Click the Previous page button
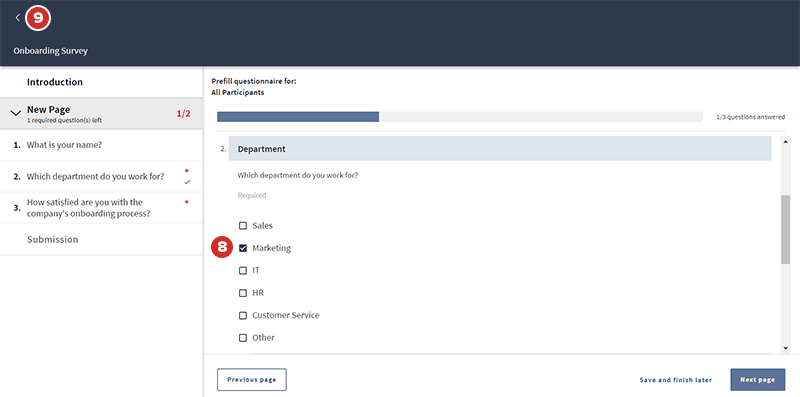 click(252, 380)
